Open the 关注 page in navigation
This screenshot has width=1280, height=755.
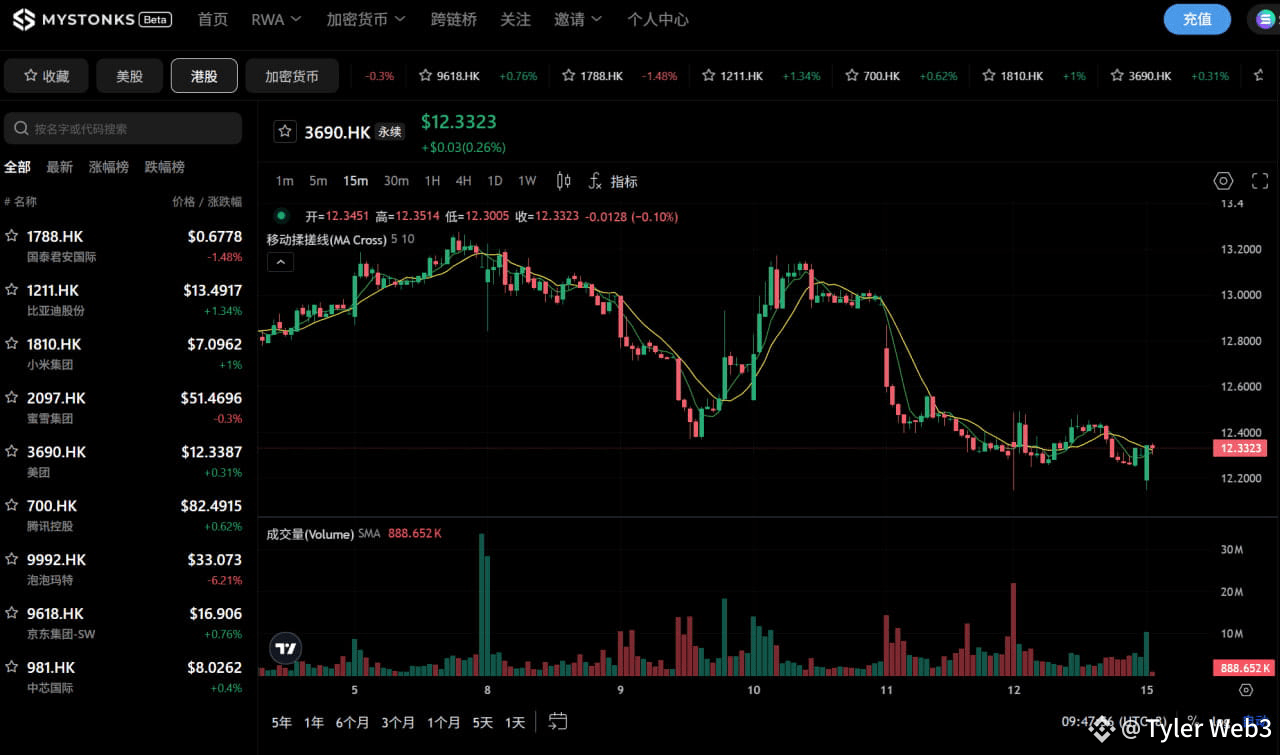(x=516, y=19)
